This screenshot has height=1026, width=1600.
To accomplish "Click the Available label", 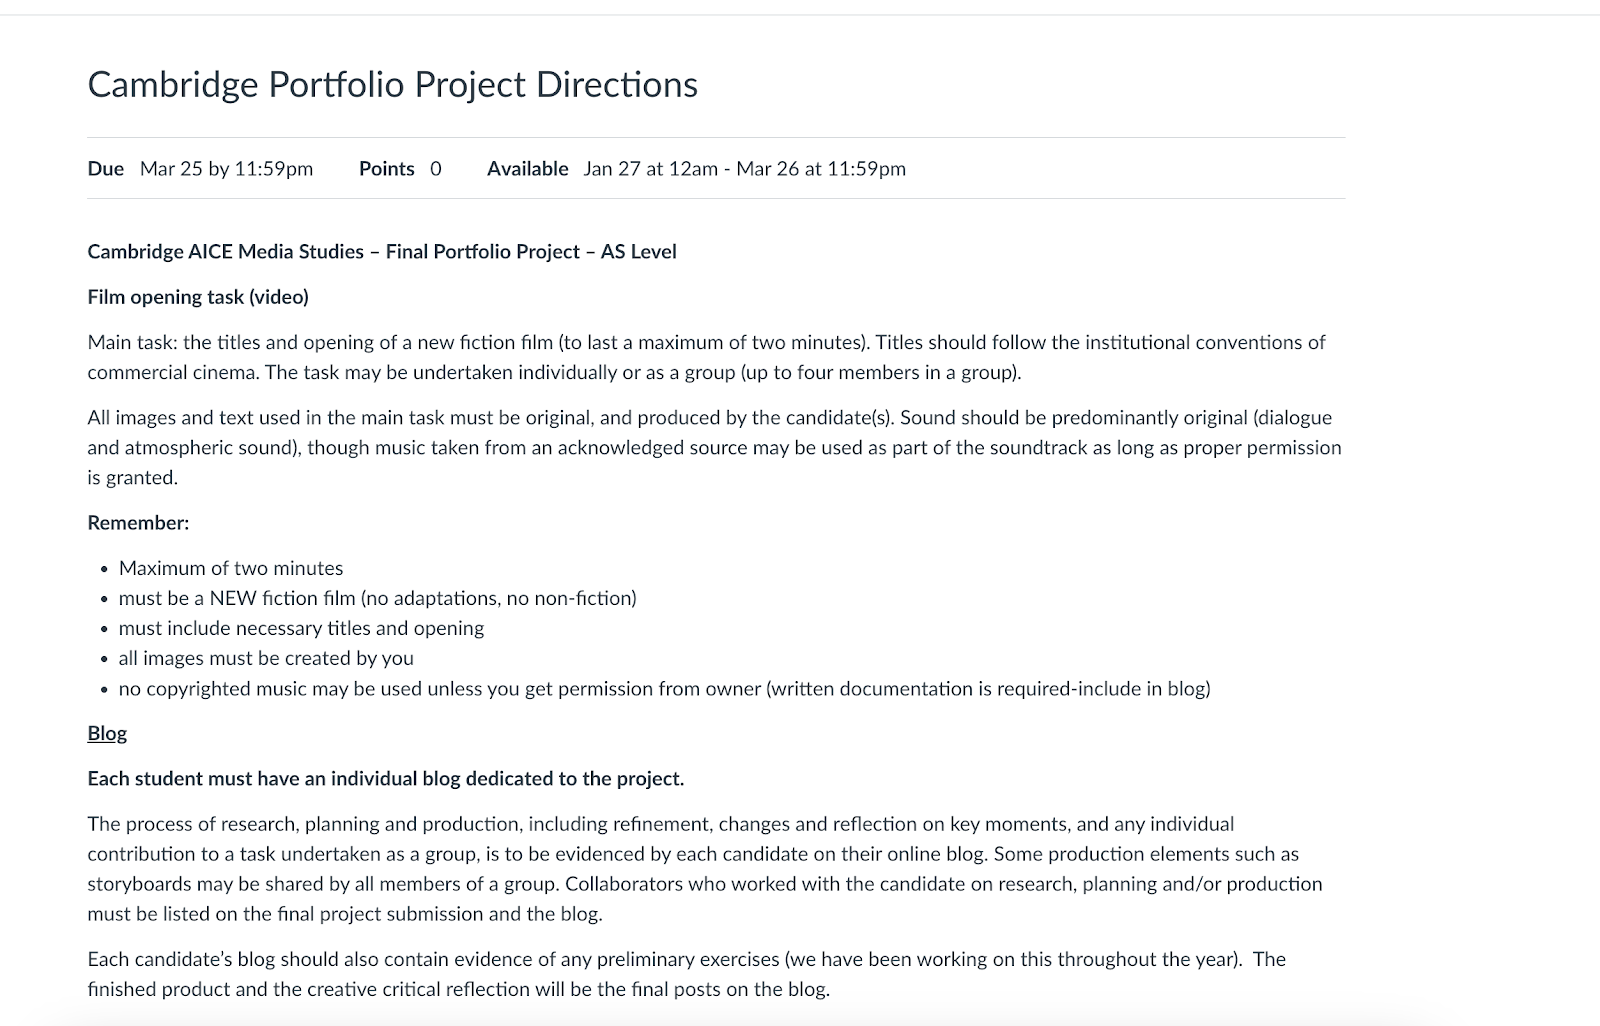I will coord(528,169).
